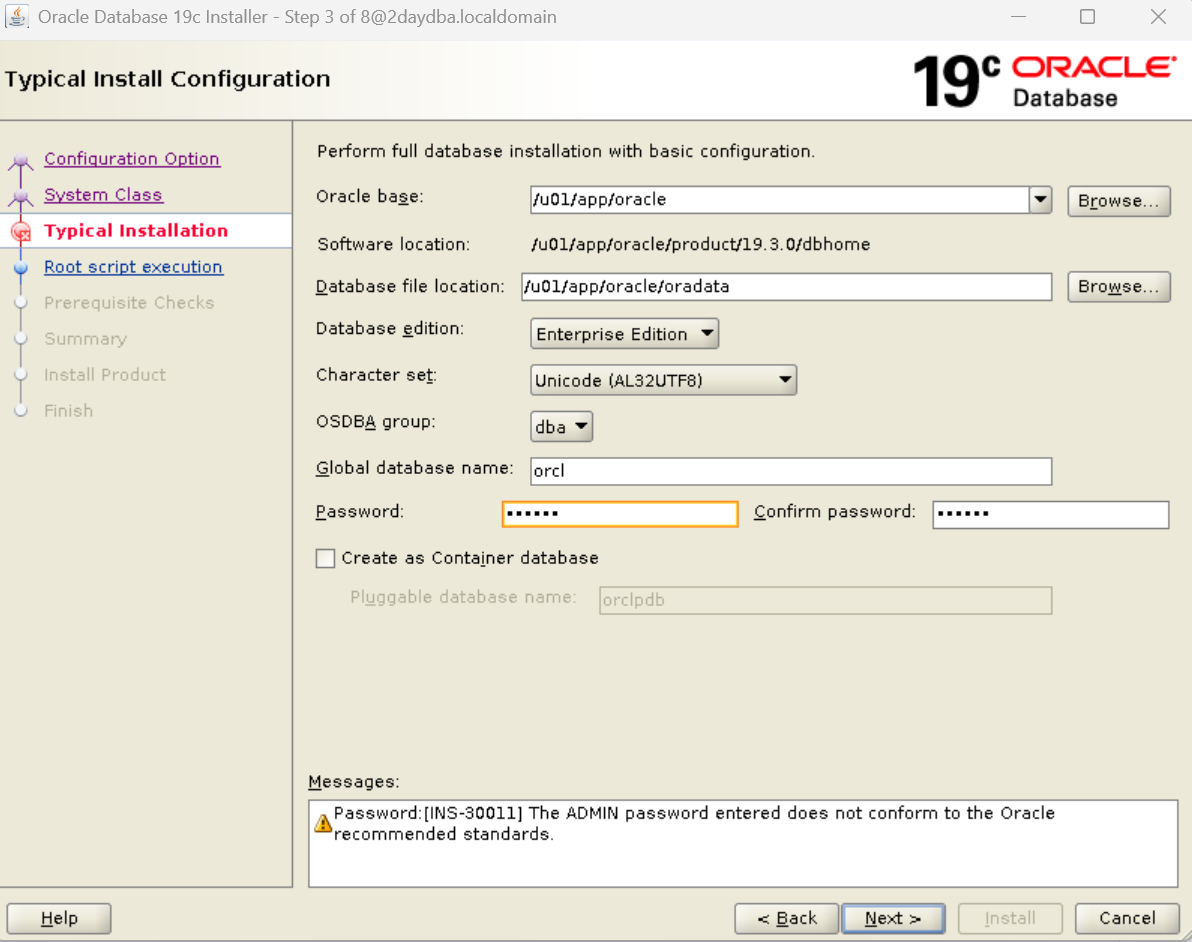Focus the Global database name field
1192x942 pixels.
coord(791,471)
